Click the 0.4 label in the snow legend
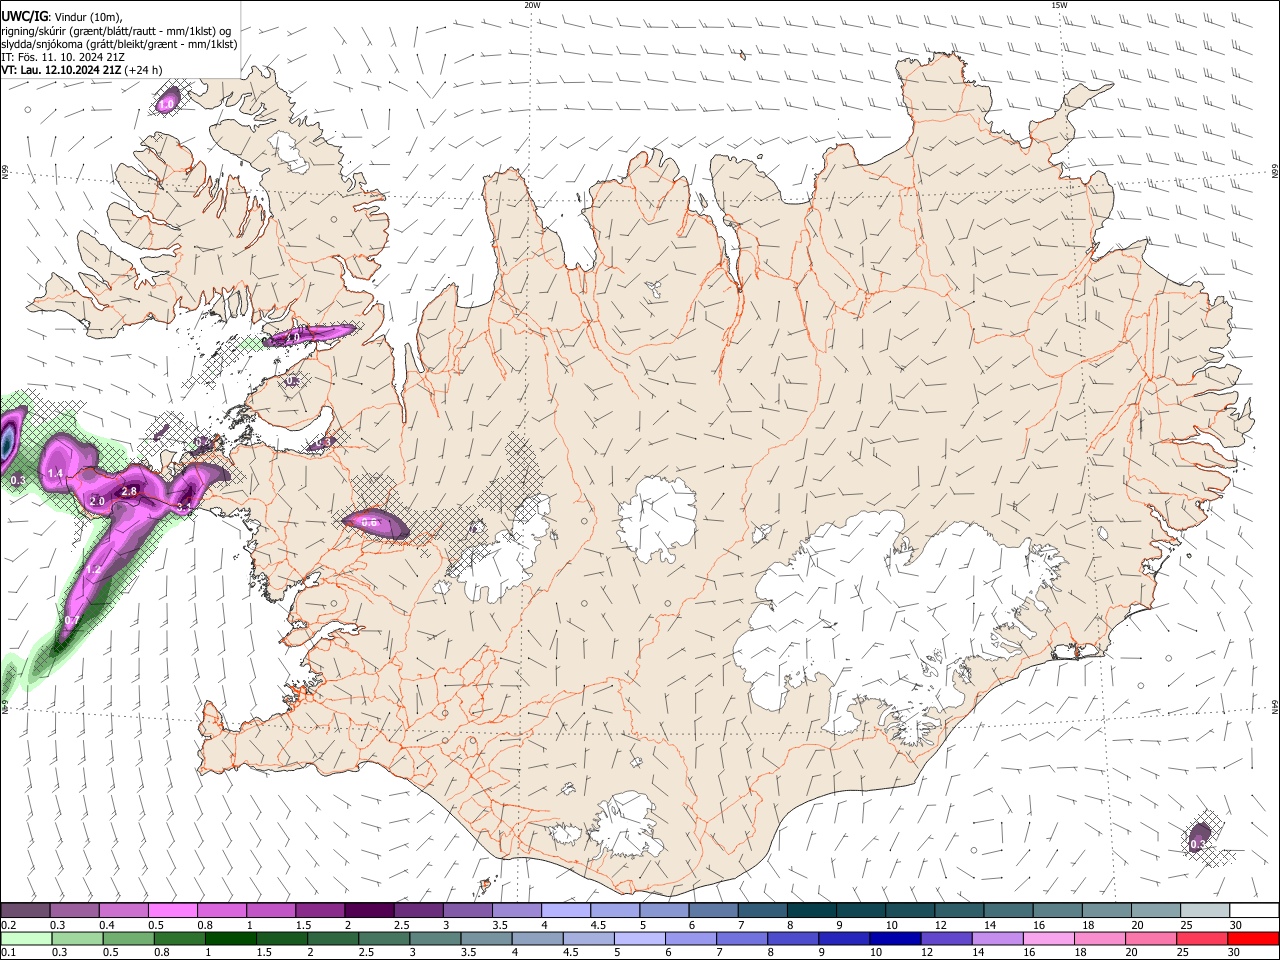Image resolution: width=1280 pixels, height=960 pixels. click(x=107, y=925)
